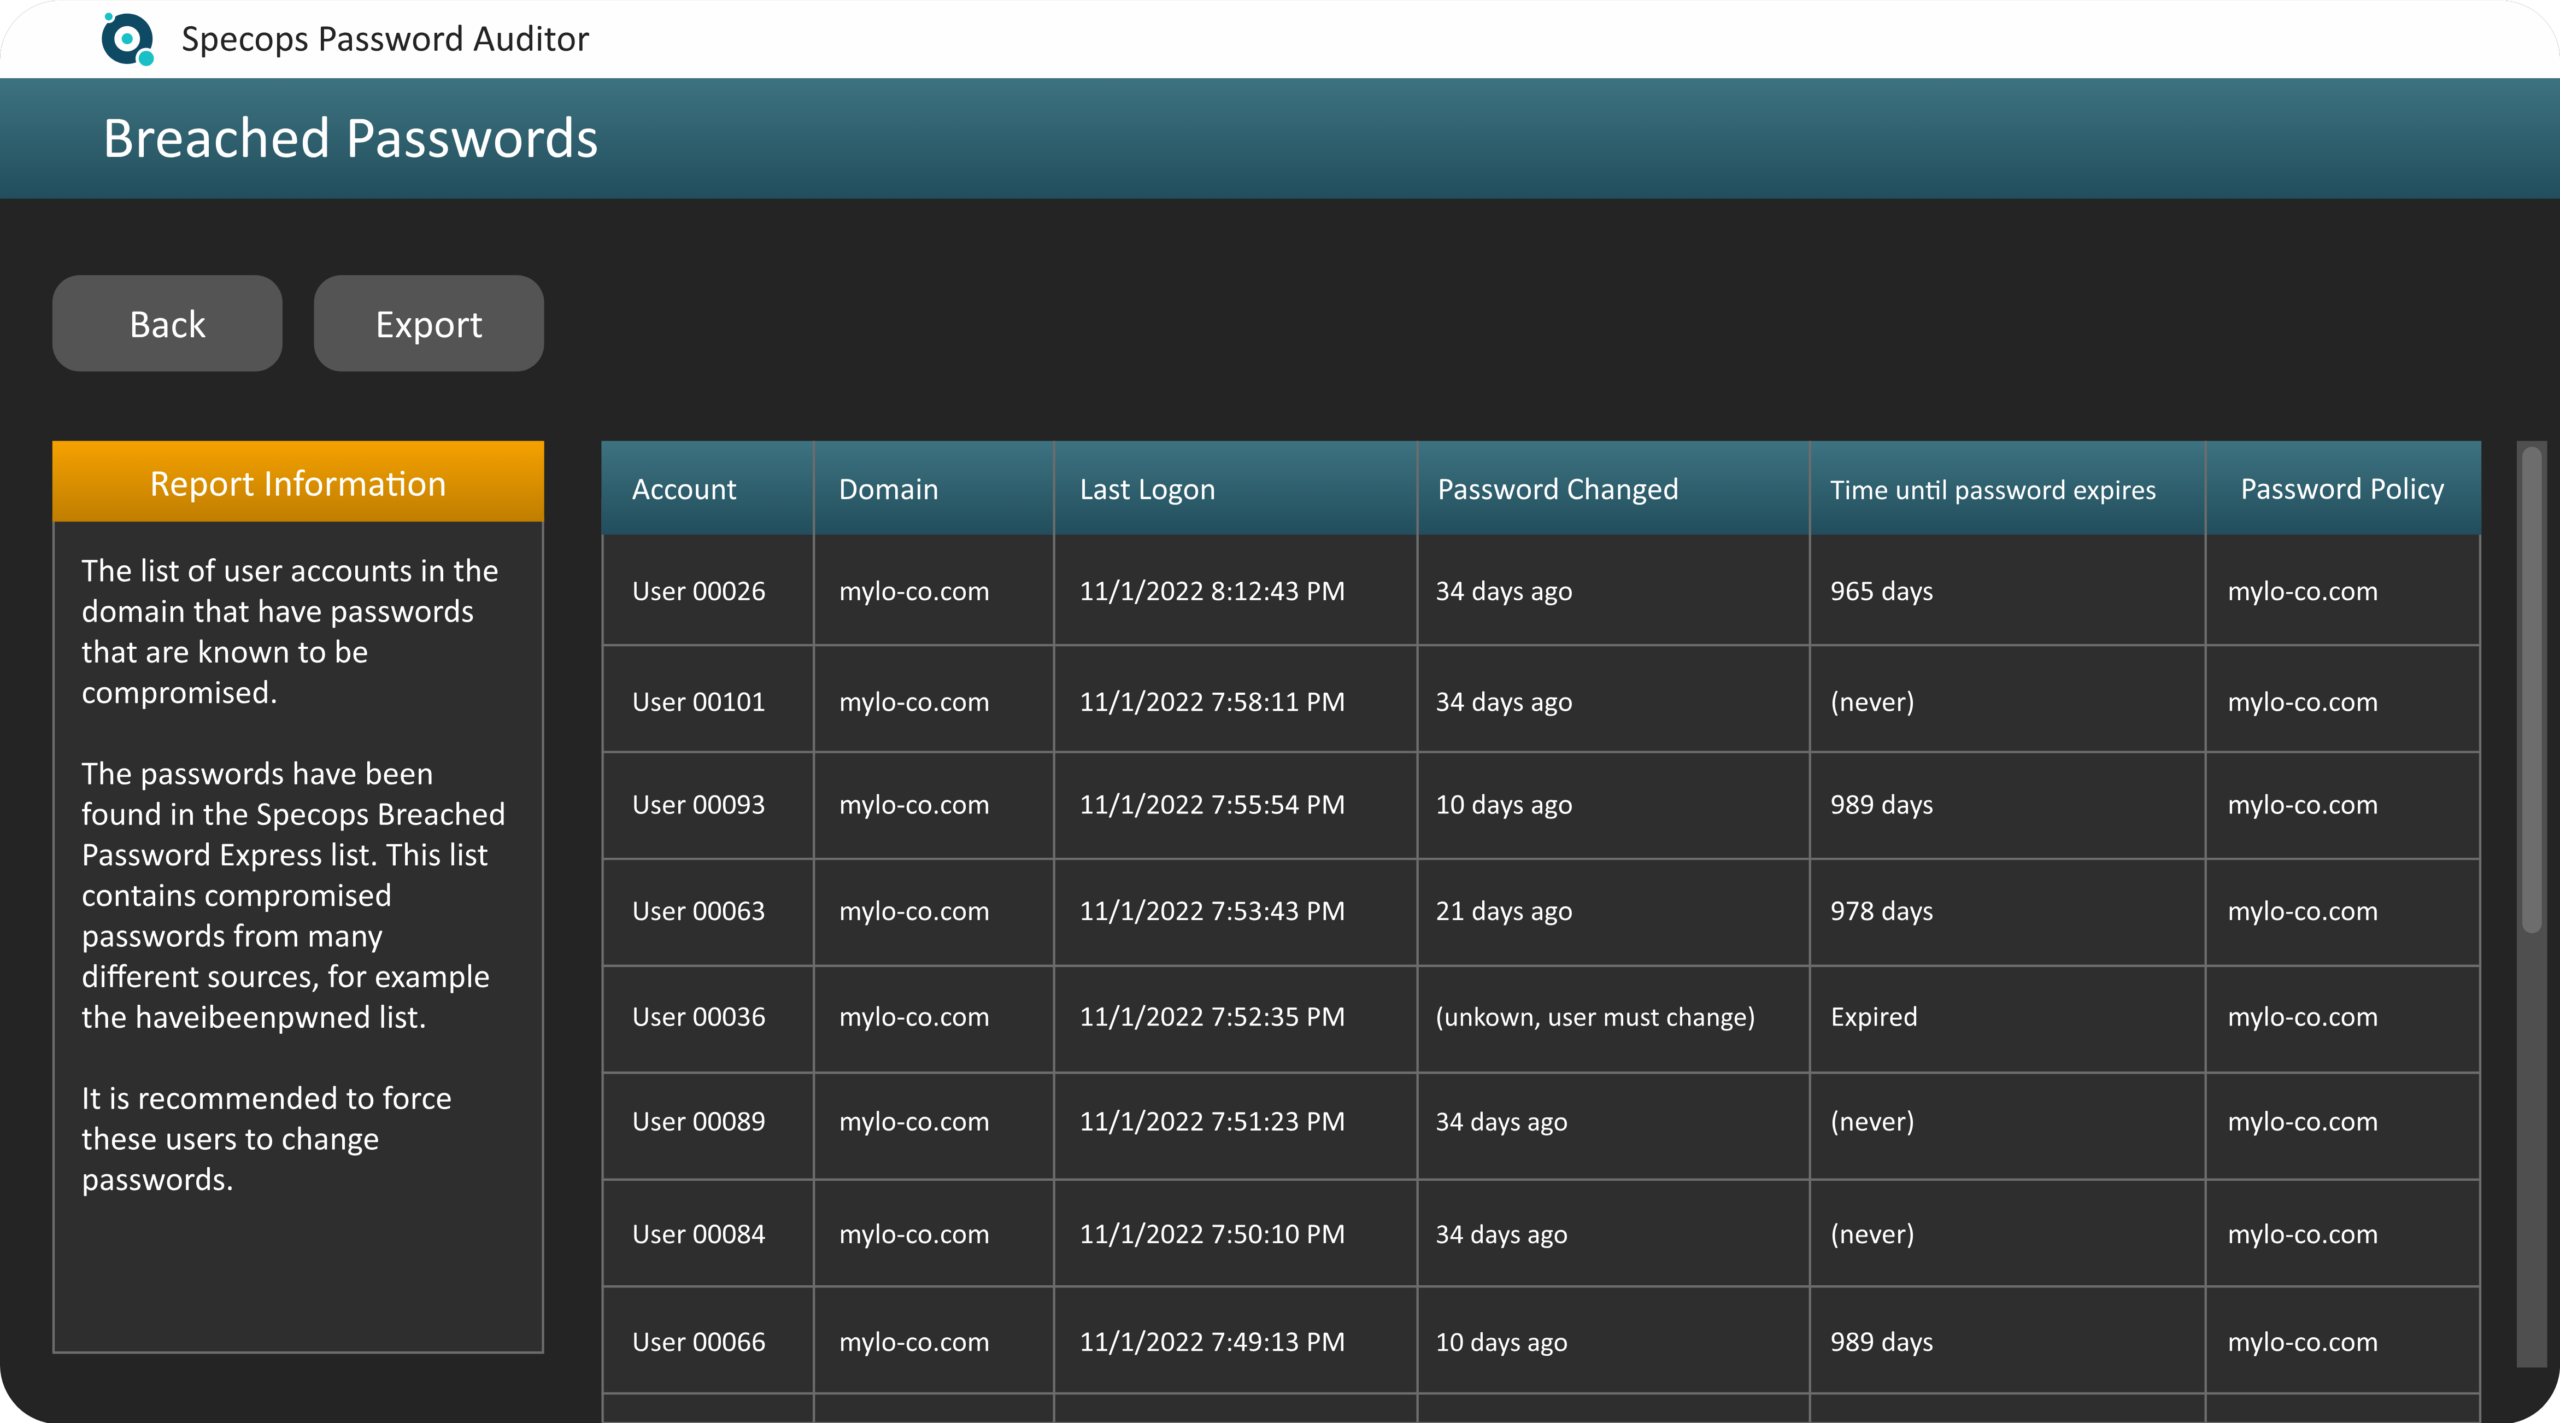
Task: Click the Specops Password Auditor logo icon
Action: [126, 38]
